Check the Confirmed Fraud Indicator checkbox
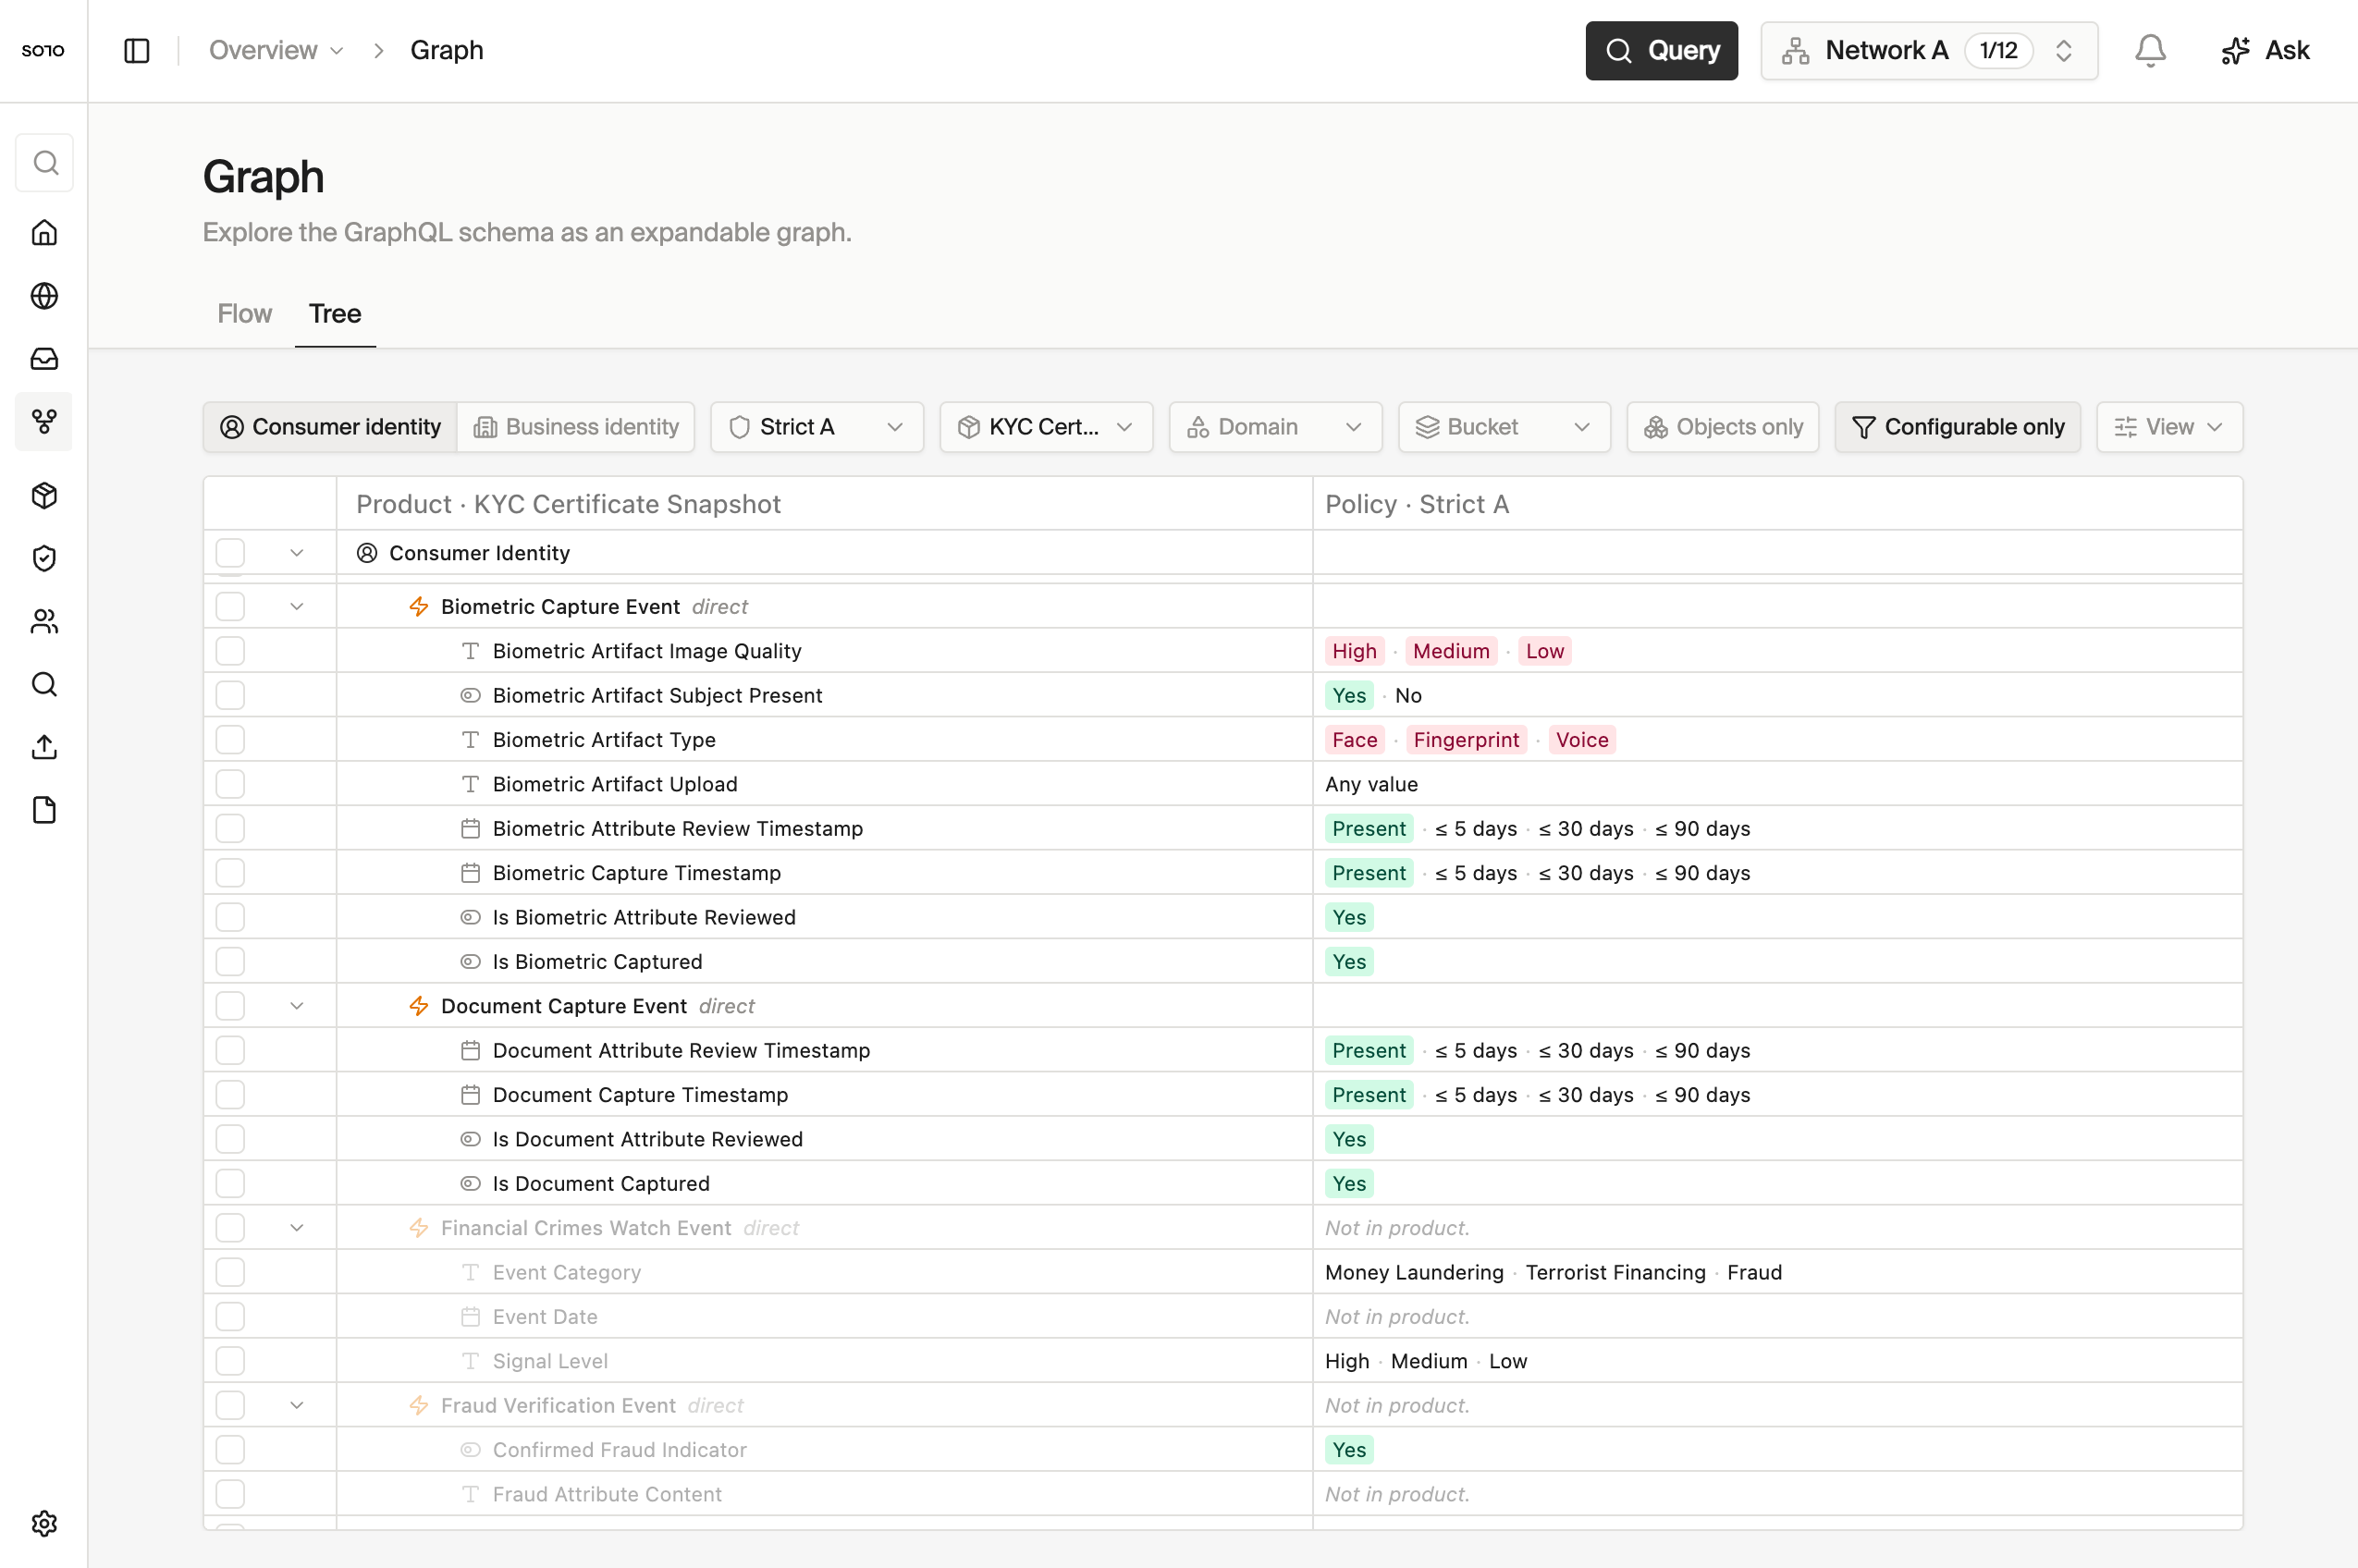Image resolution: width=2358 pixels, height=1568 pixels. 230,1450
